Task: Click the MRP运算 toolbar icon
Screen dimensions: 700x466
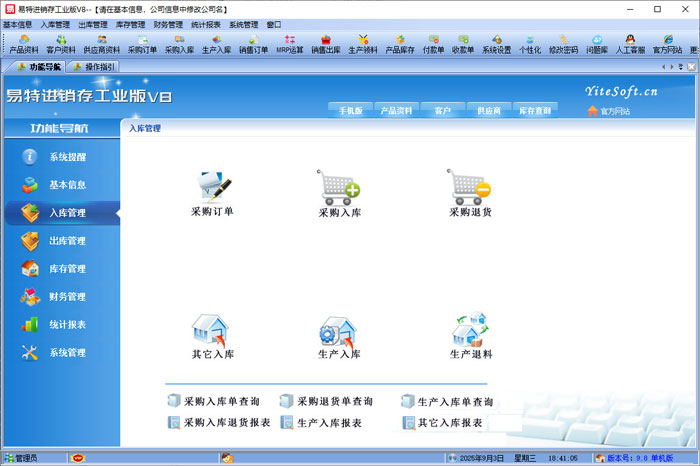Action: click(x=289, y=44)
